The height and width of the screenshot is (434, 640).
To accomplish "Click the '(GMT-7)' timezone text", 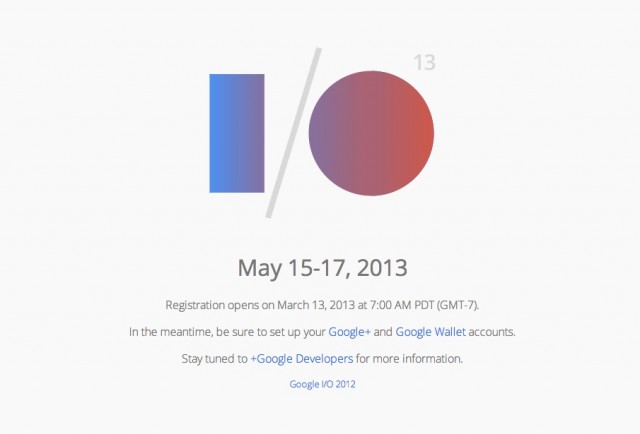I will point(458,305).
